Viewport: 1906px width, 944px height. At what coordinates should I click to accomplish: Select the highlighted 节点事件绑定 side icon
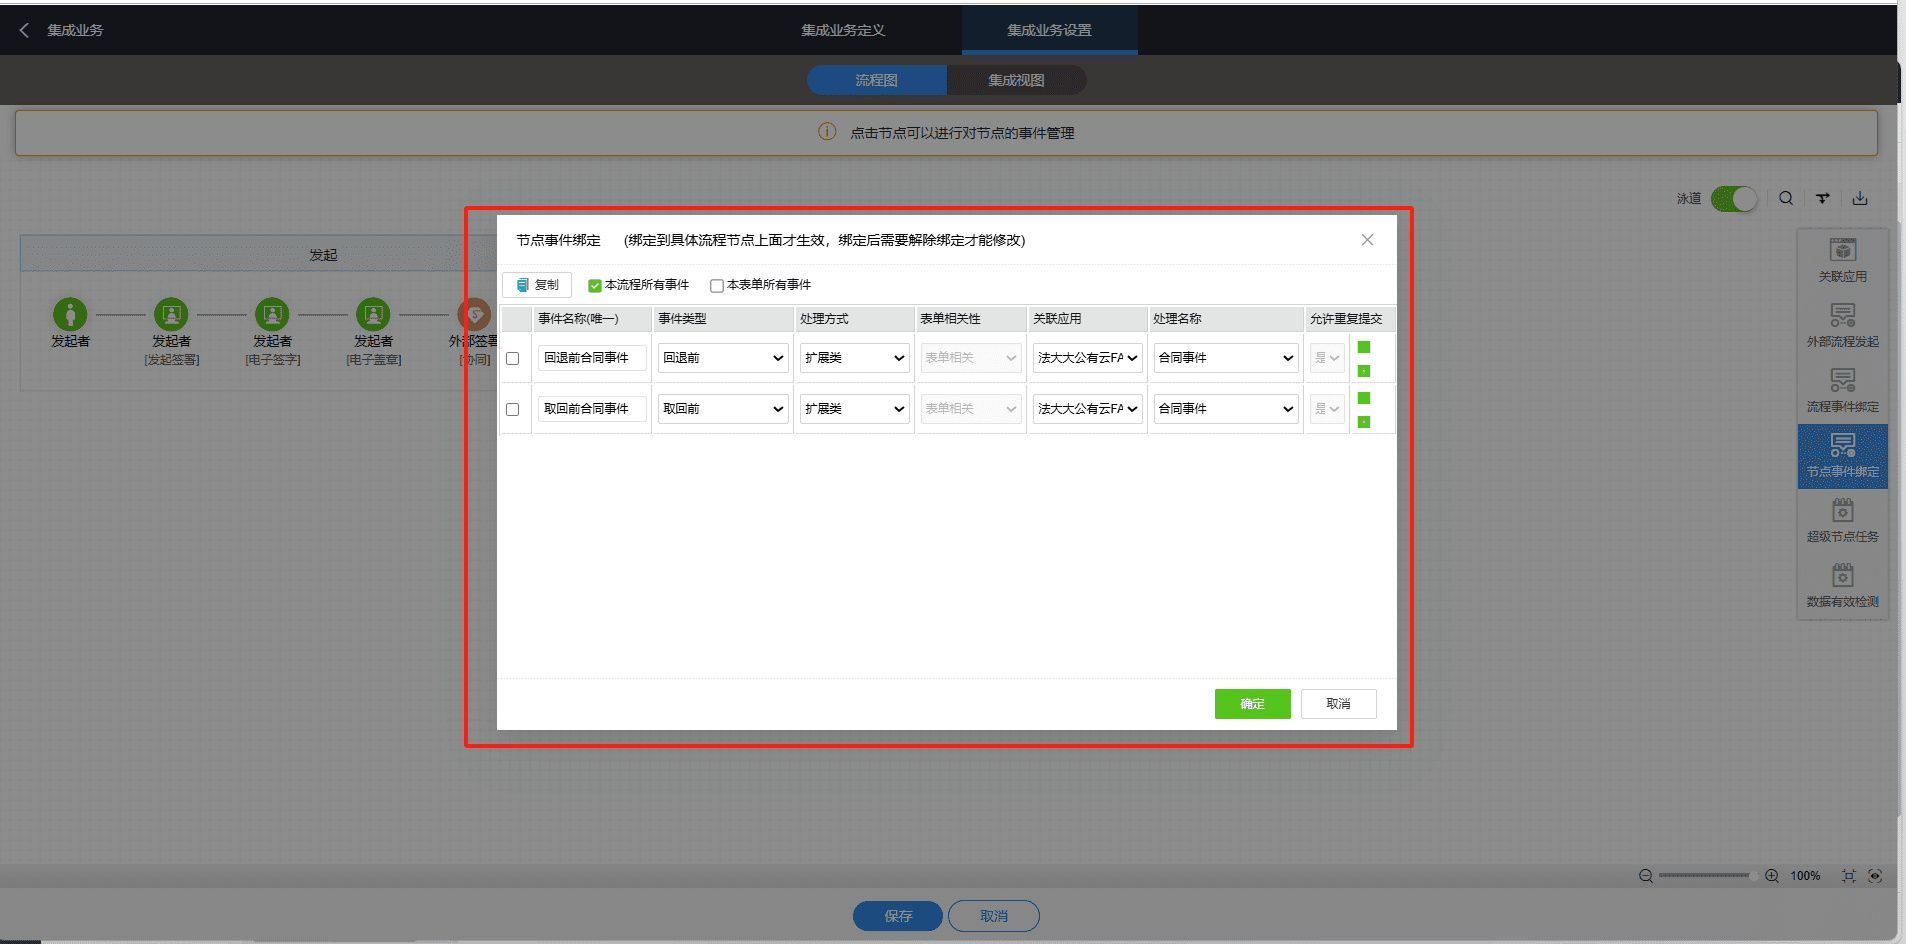click(1842, 456)
